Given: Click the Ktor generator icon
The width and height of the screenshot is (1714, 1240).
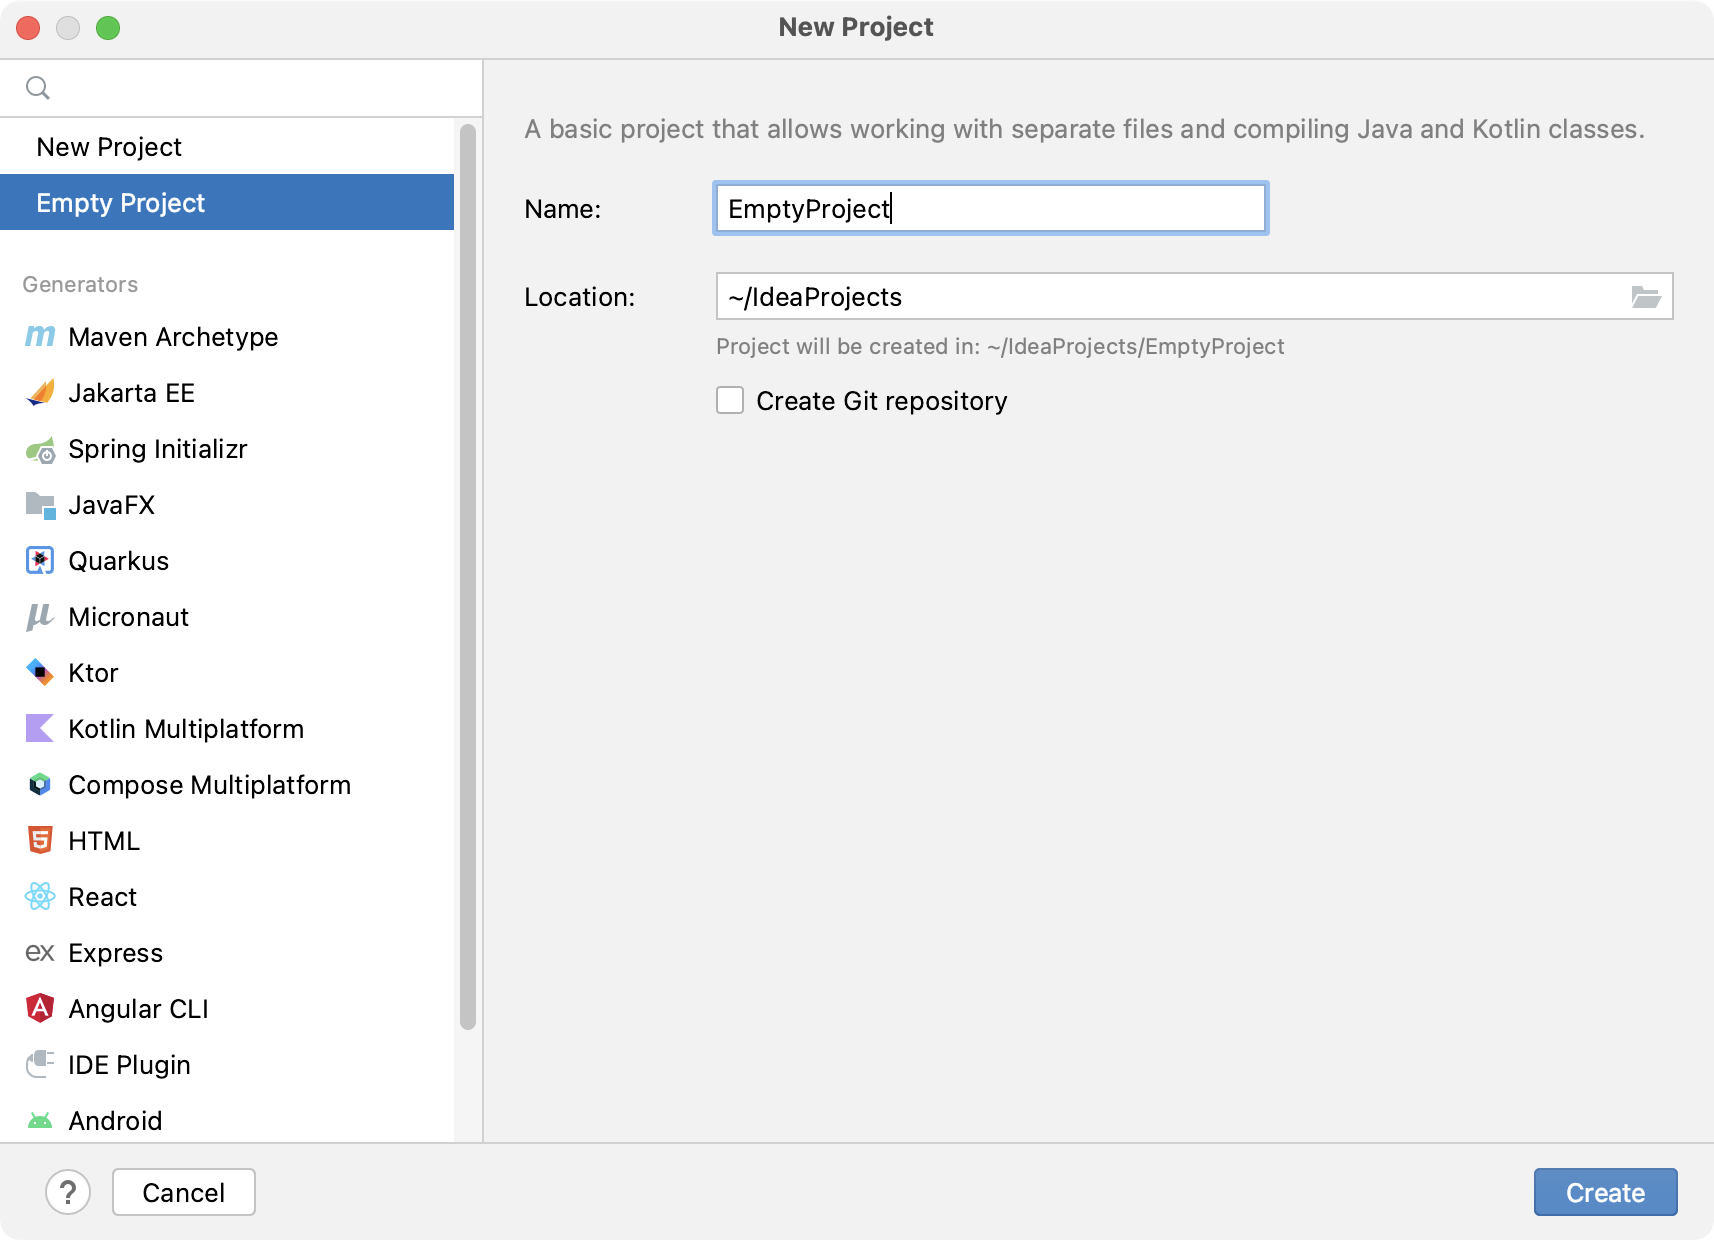Looking at the screenshot, I should tap(40, 672).
